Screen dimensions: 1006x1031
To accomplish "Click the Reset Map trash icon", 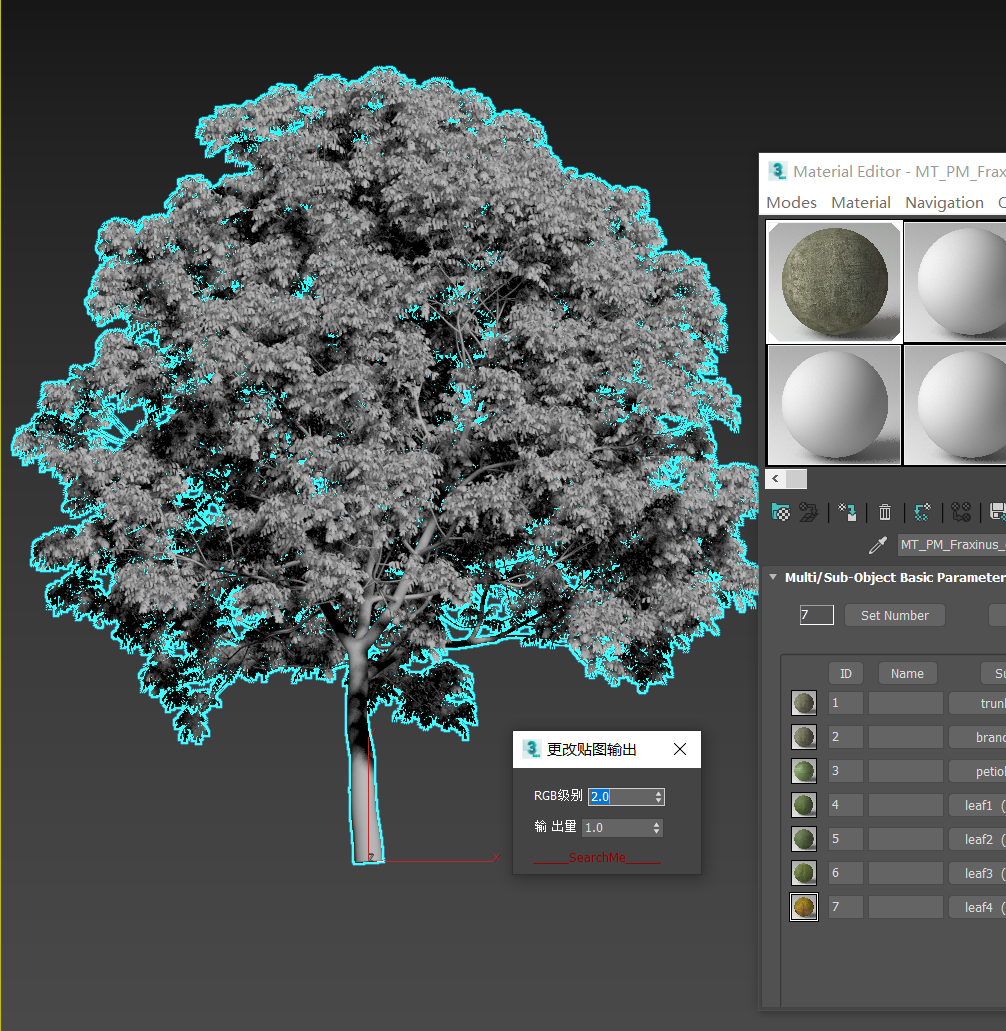I will pos(885,512).
